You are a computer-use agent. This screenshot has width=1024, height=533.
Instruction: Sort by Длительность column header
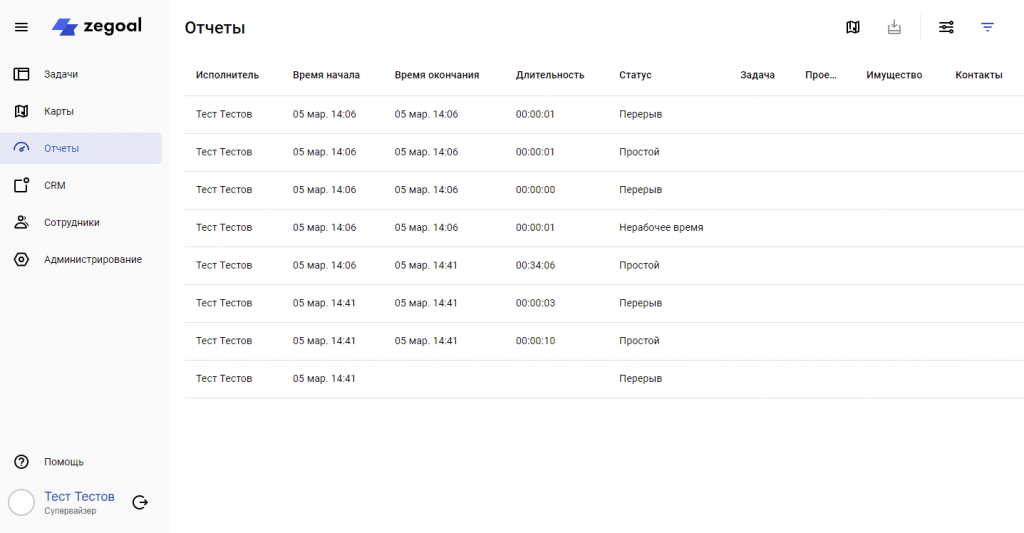pos(550,75)
